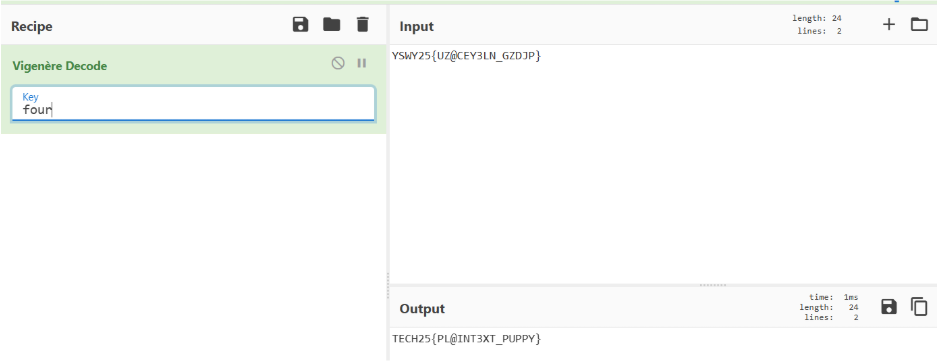
Task: Select the Recipe panel heading
Action: point(31,27)
